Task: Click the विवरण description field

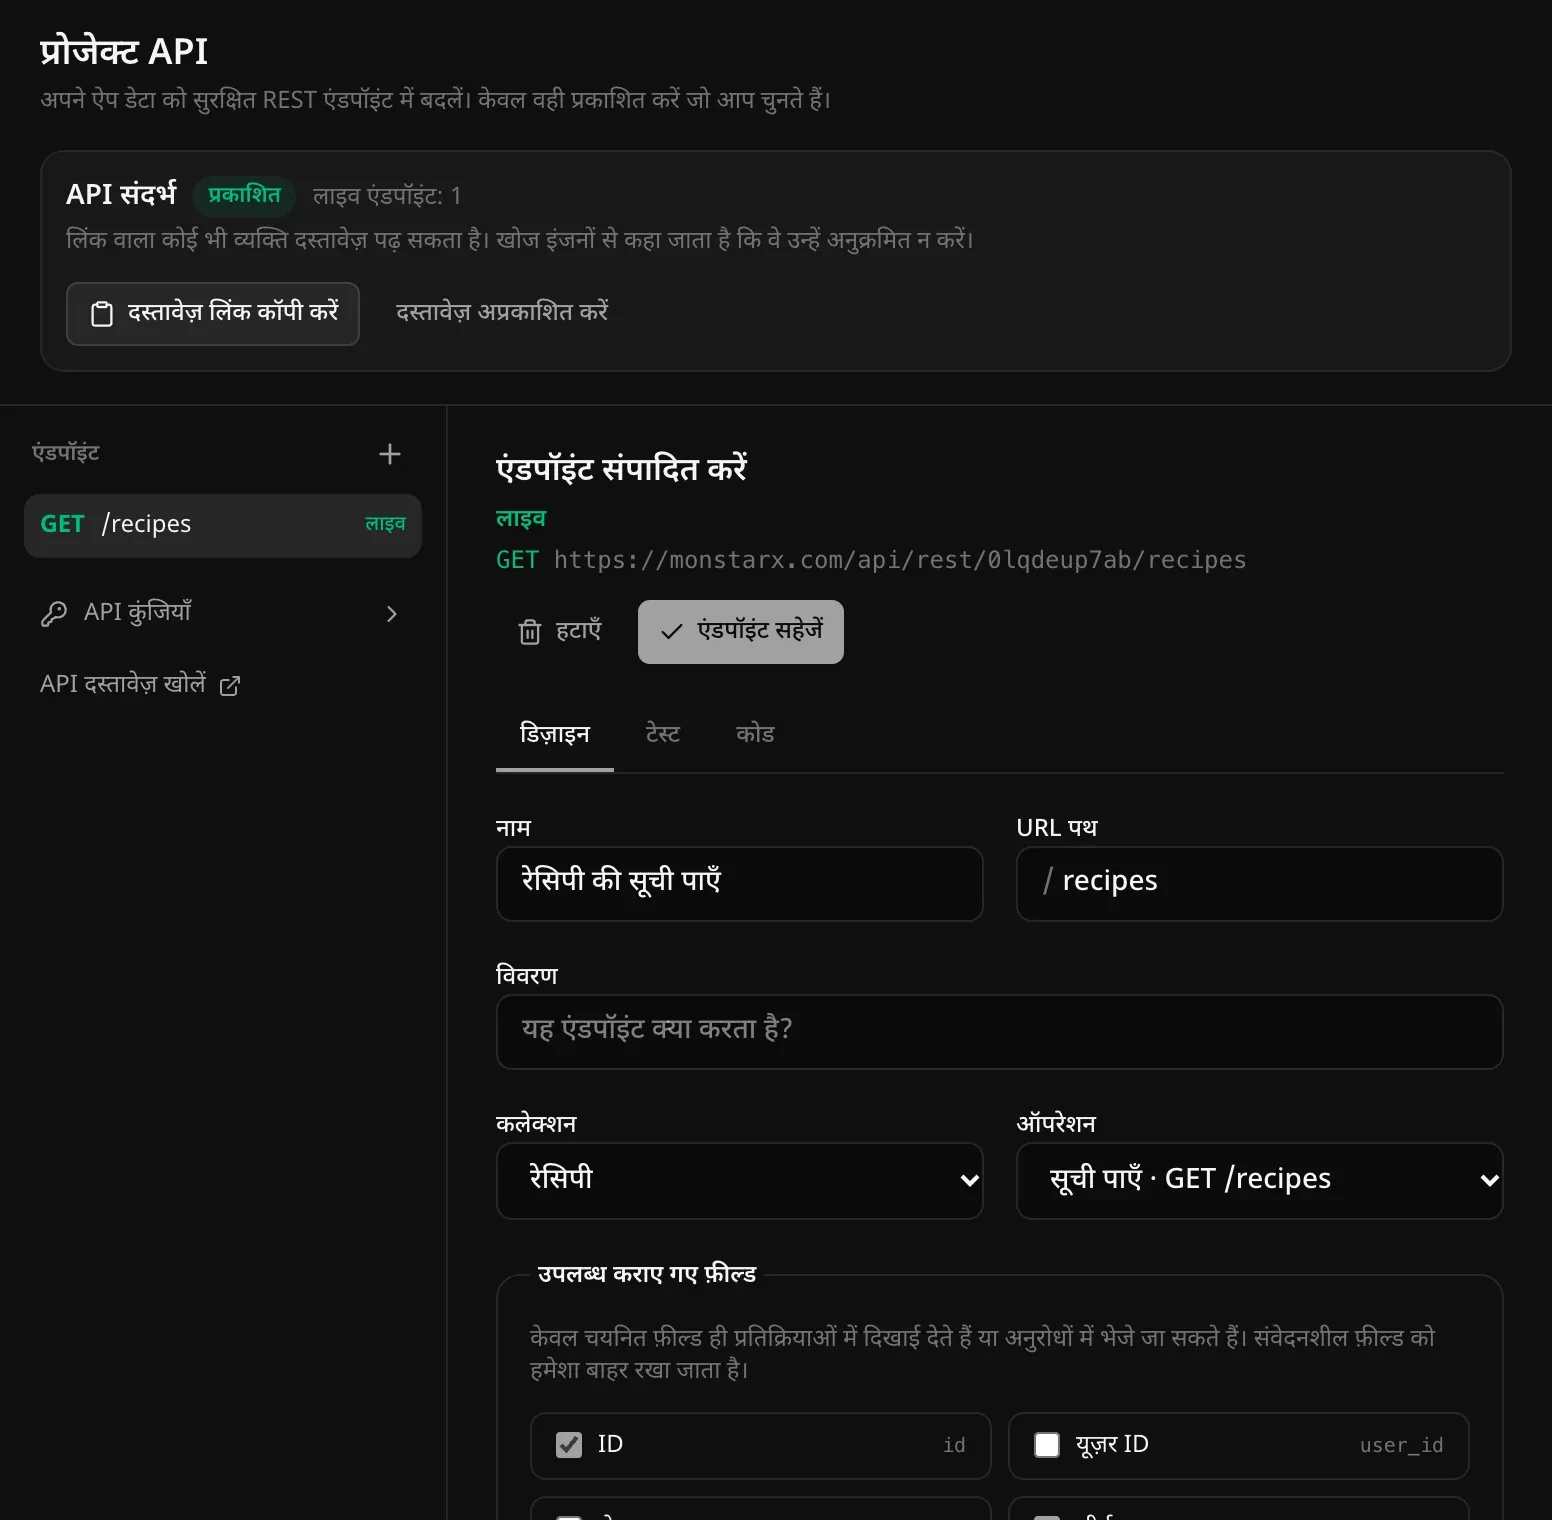Action: [x=1000, y=1032]
